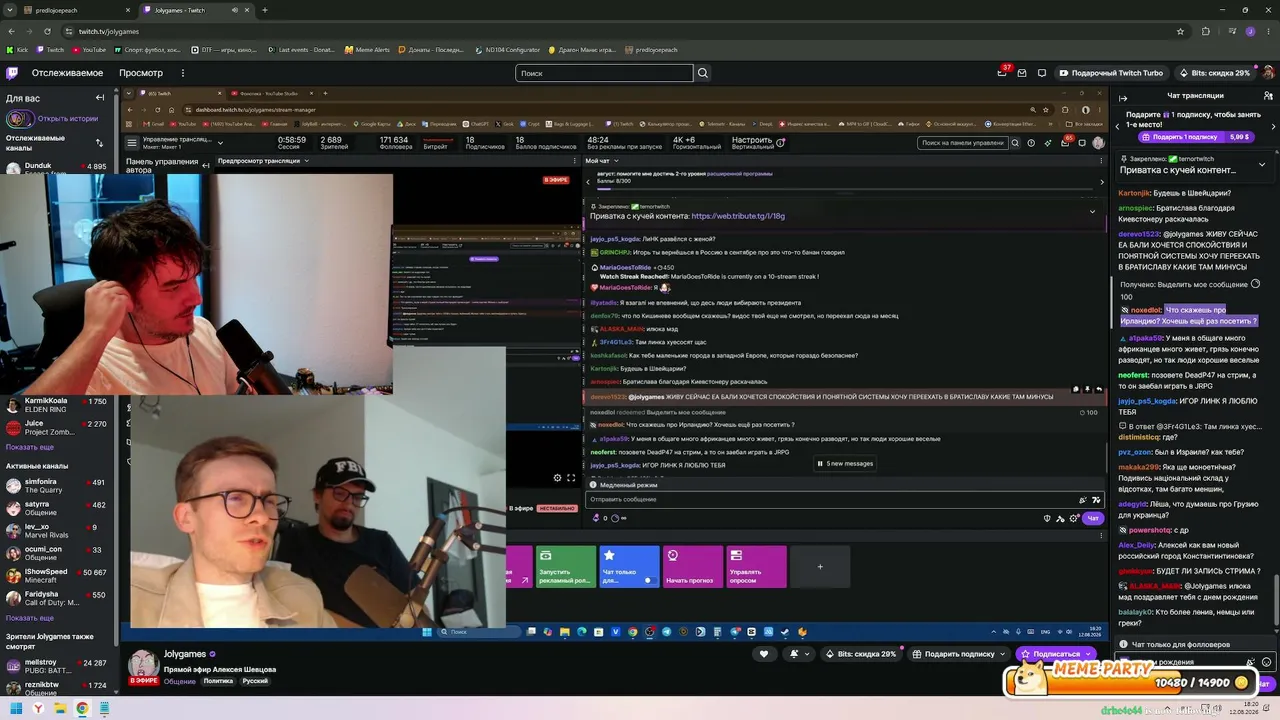Open the Политика tag link

(218, 681)
